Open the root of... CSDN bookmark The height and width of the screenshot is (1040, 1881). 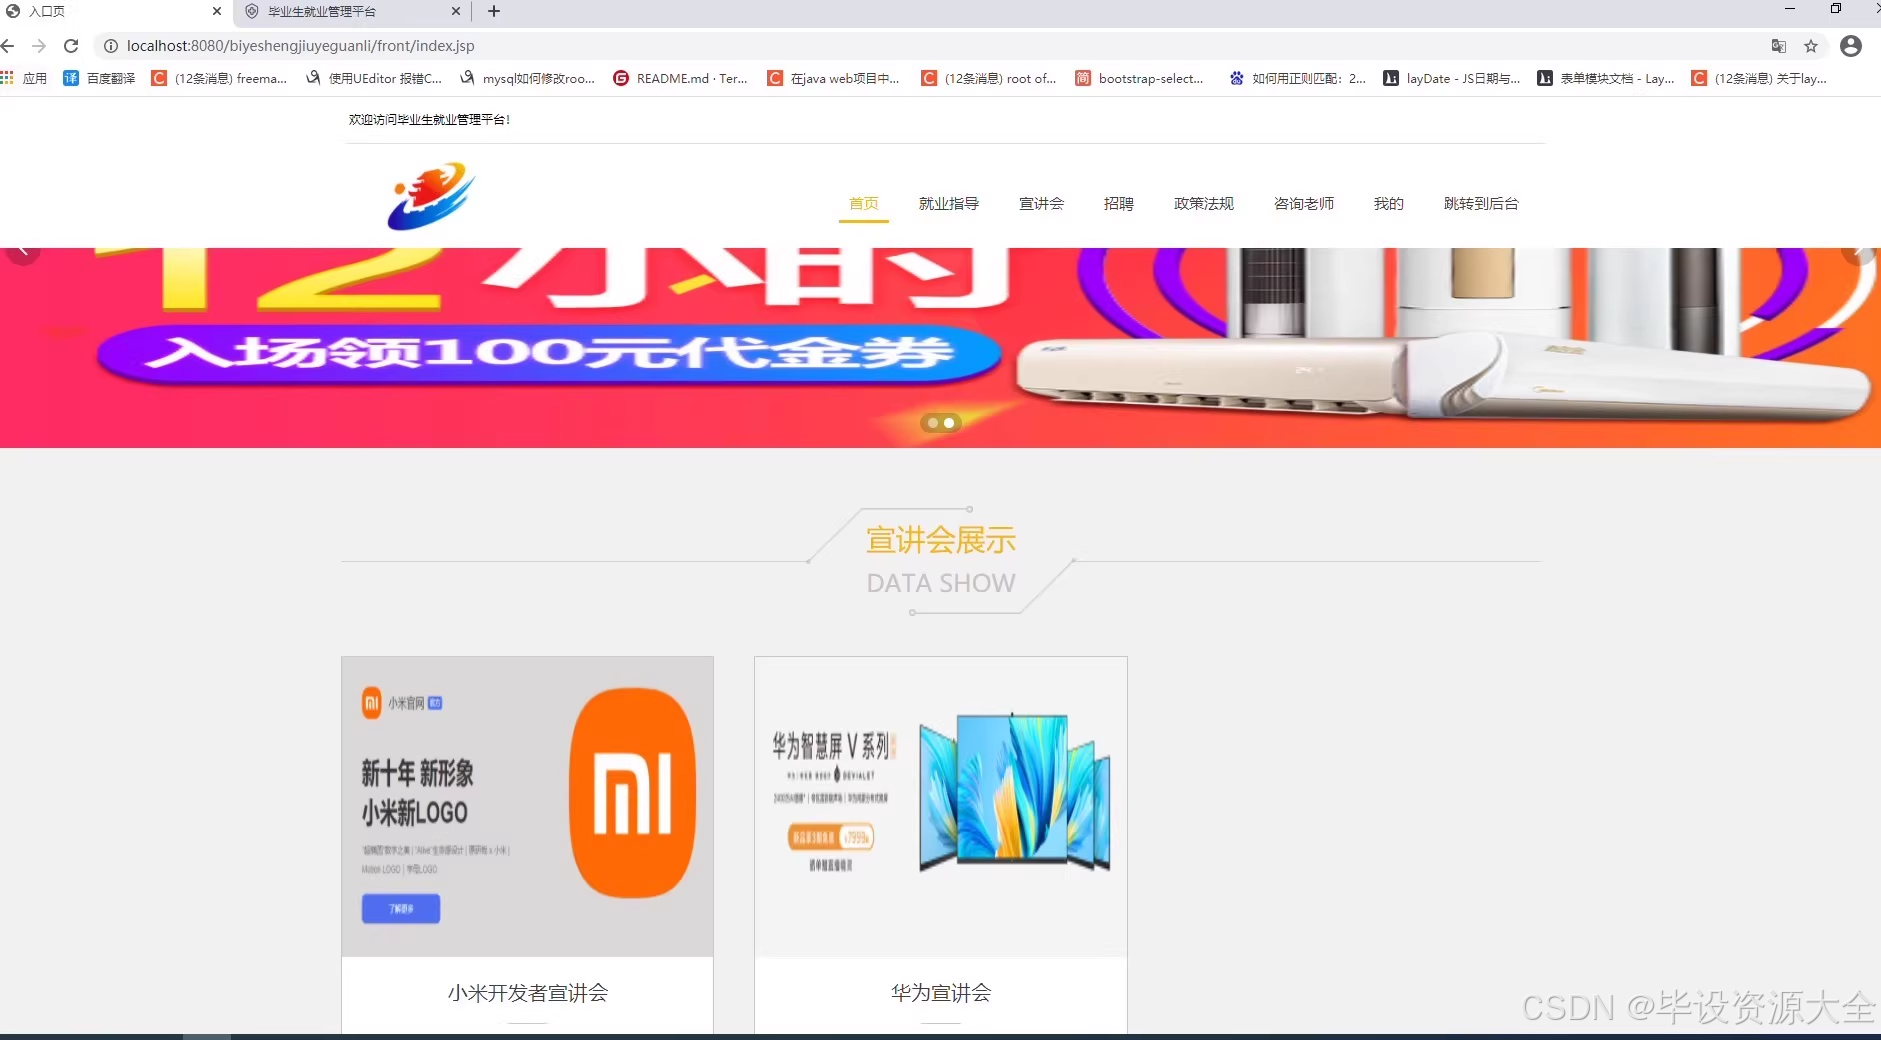tap(988, 78)
